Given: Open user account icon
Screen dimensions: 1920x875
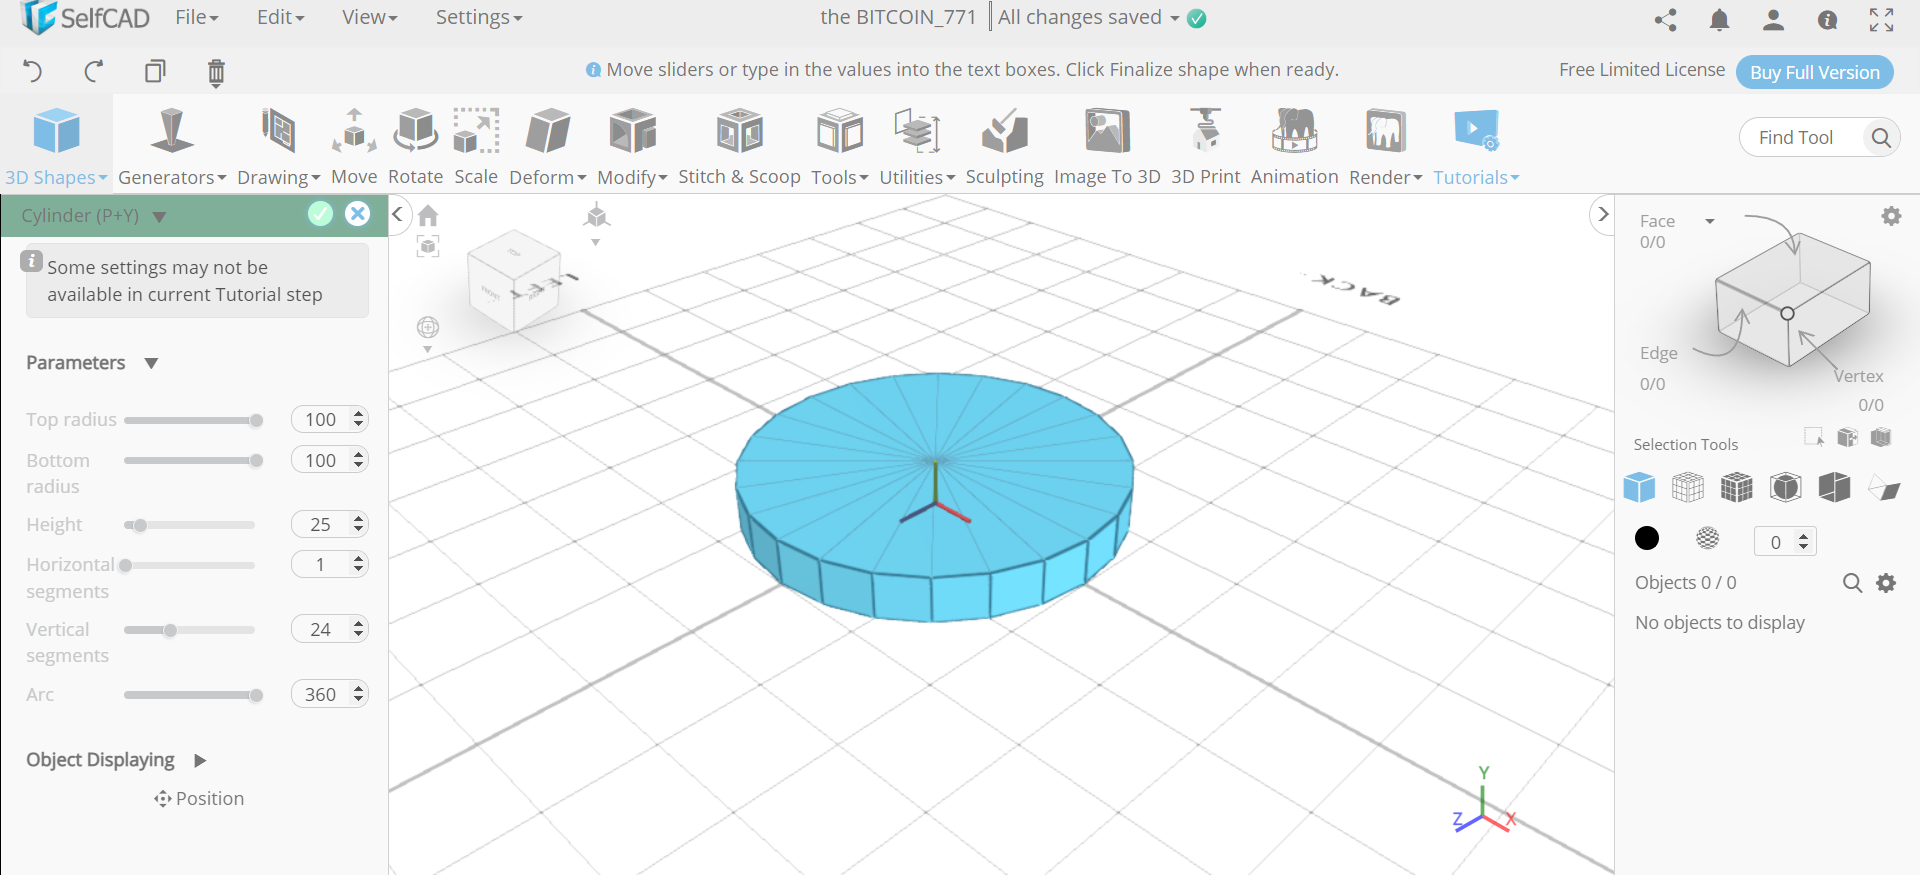Looking at the screenshot, I should point(1773,19).
